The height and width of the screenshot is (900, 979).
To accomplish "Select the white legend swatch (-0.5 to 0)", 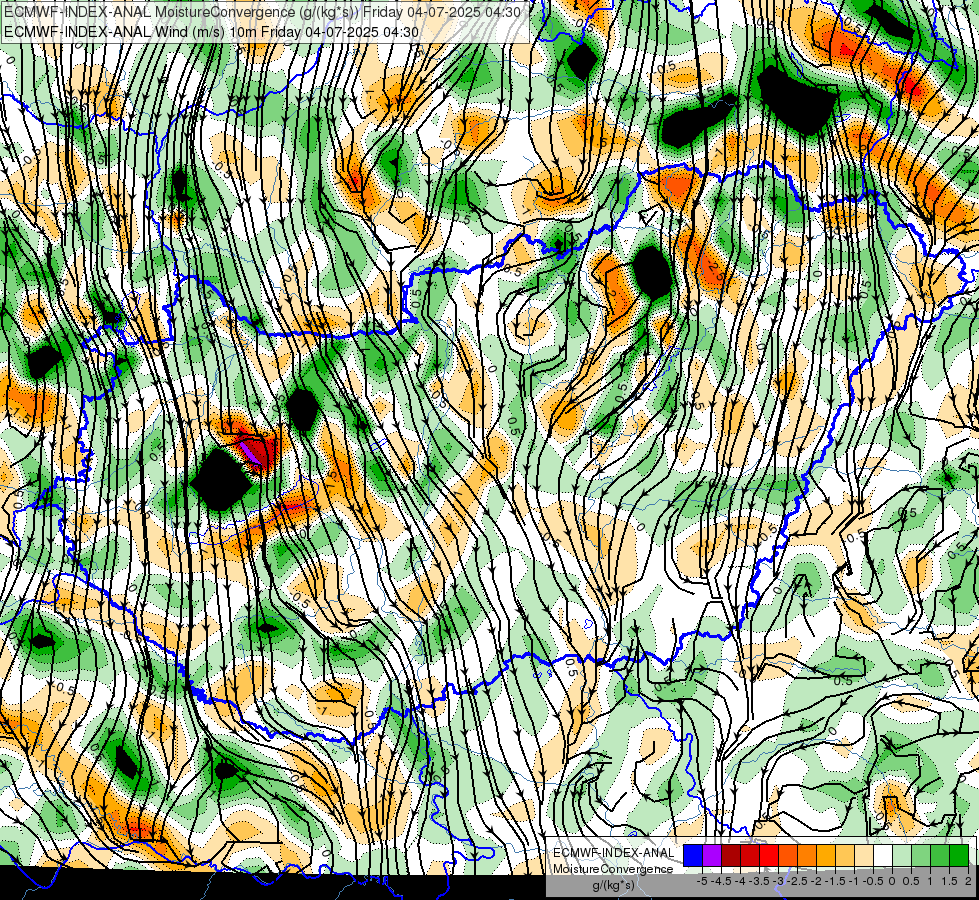I will (x=882, y=856).
